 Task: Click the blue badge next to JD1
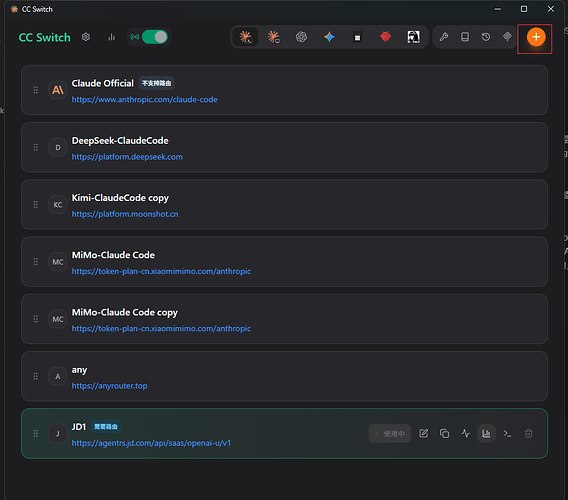point(106,427)
